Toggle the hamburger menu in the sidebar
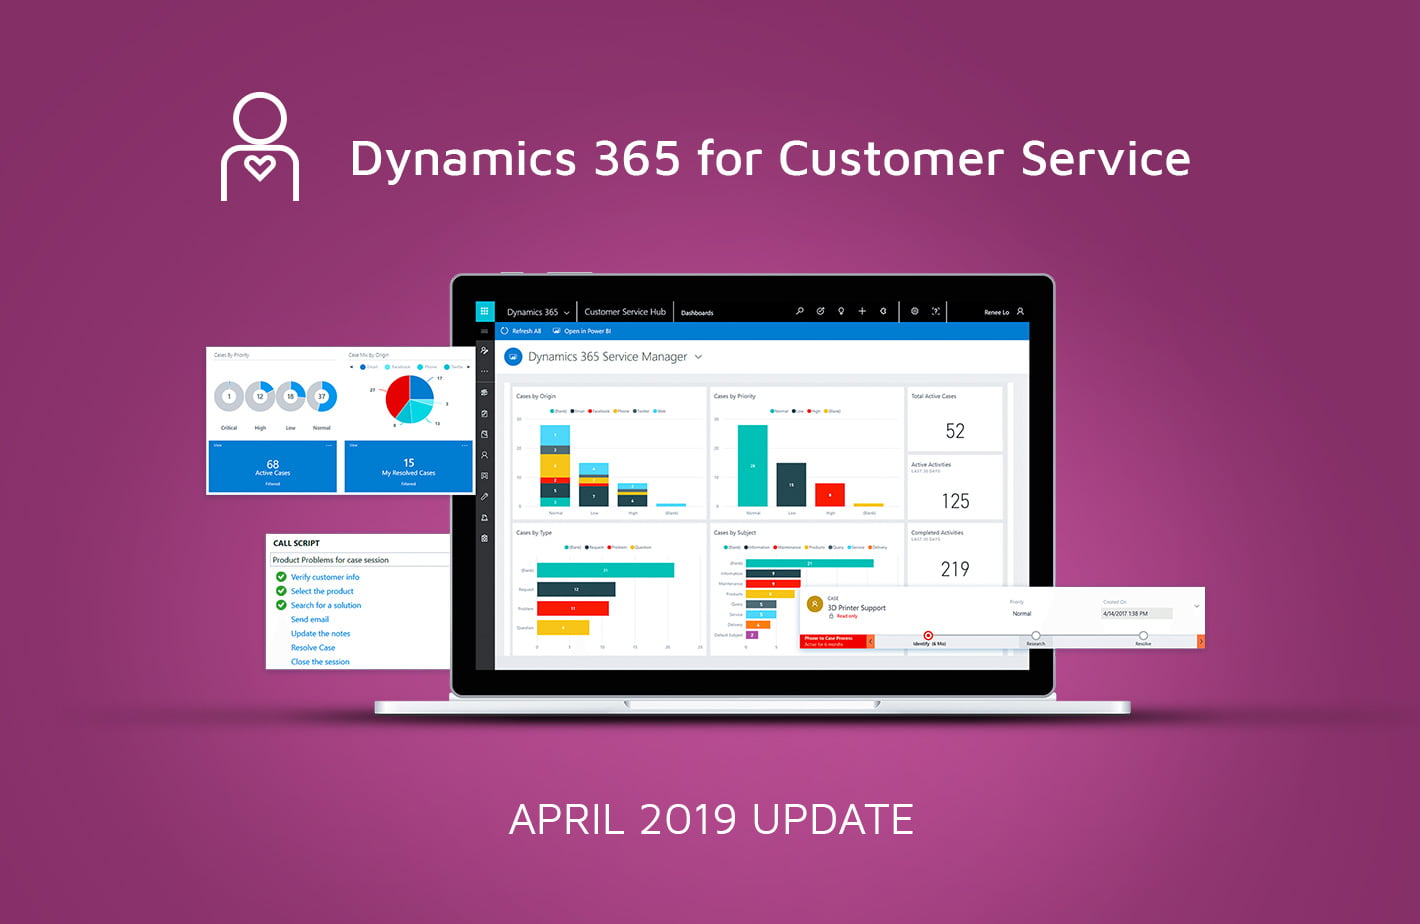 485,331
